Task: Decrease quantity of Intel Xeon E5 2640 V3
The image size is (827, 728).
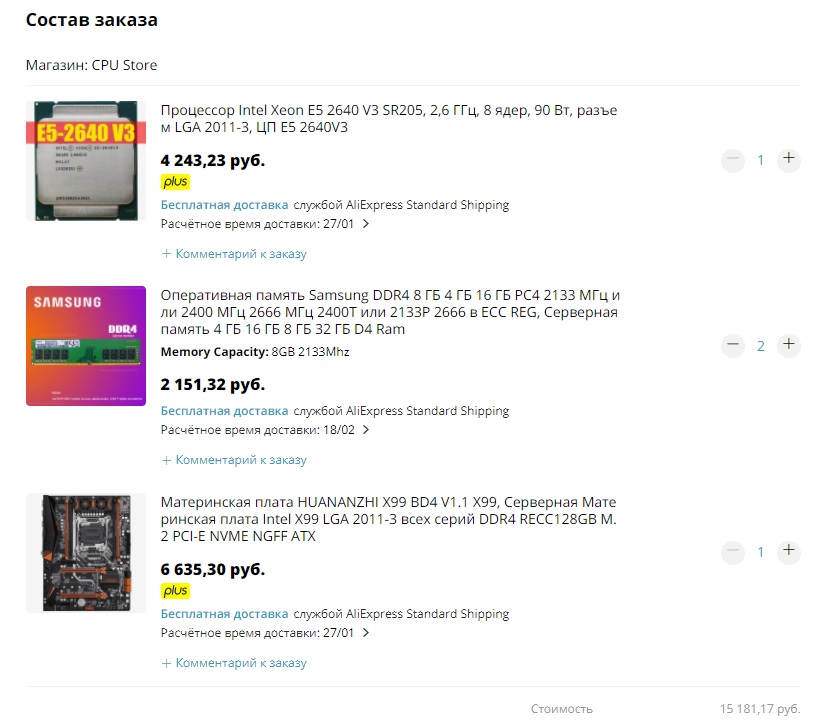Action: 733,159
